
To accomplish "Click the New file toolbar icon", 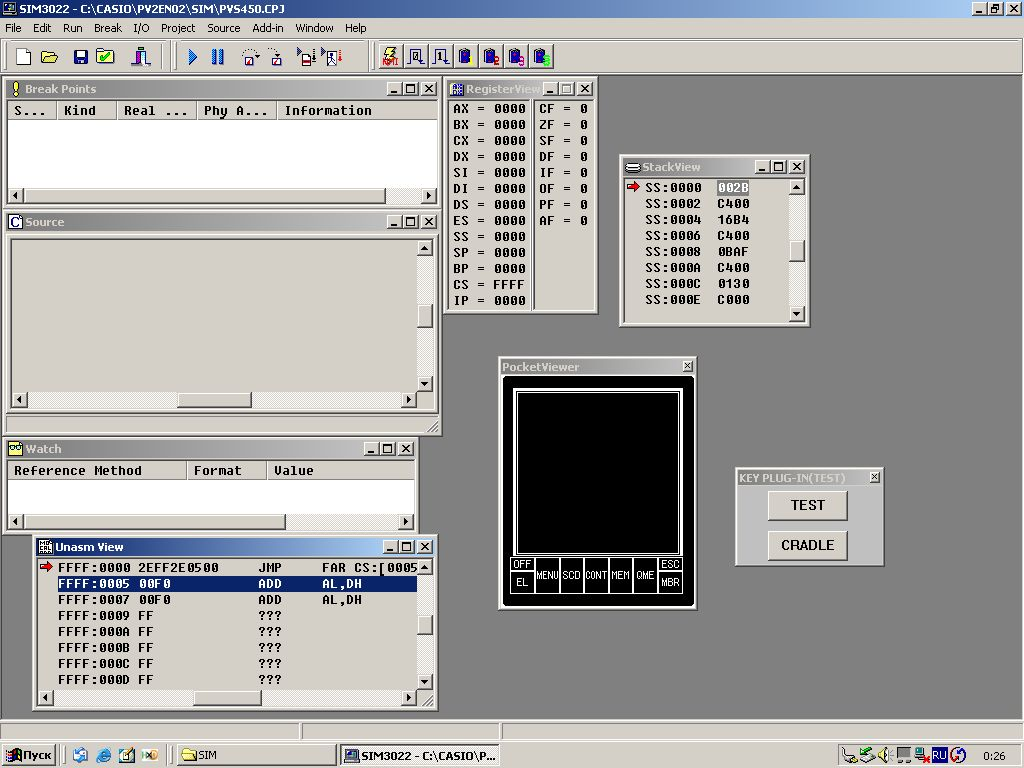I will (24, 57).
